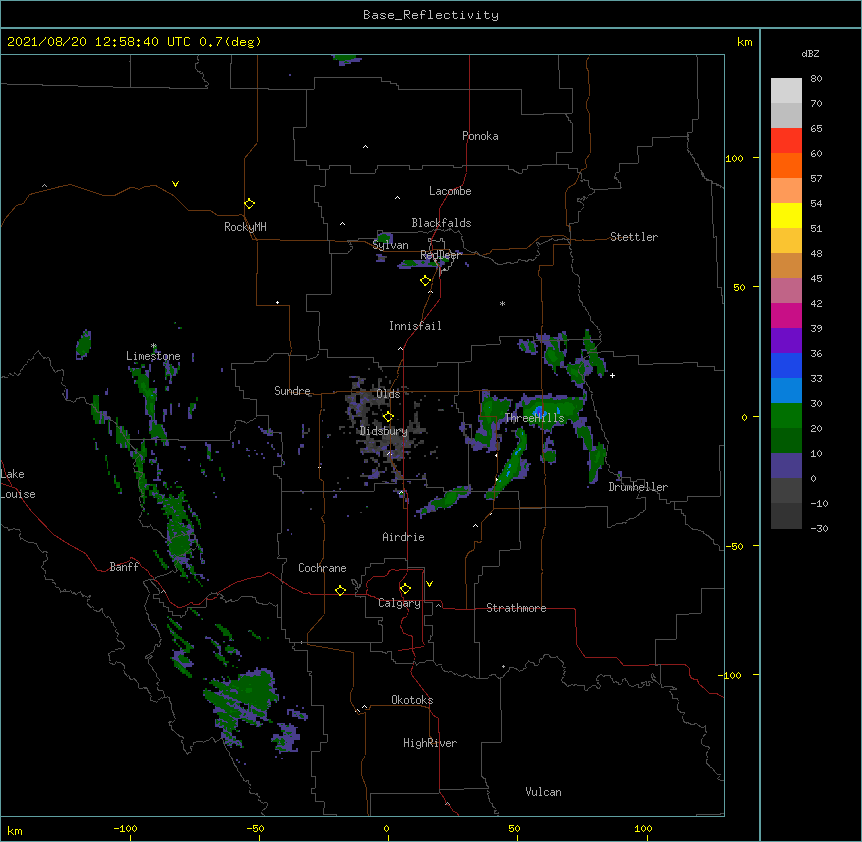This screenshot has width=862, height=842.
Task: Click the Blackfalds city label
Action: tap(441, 223)
